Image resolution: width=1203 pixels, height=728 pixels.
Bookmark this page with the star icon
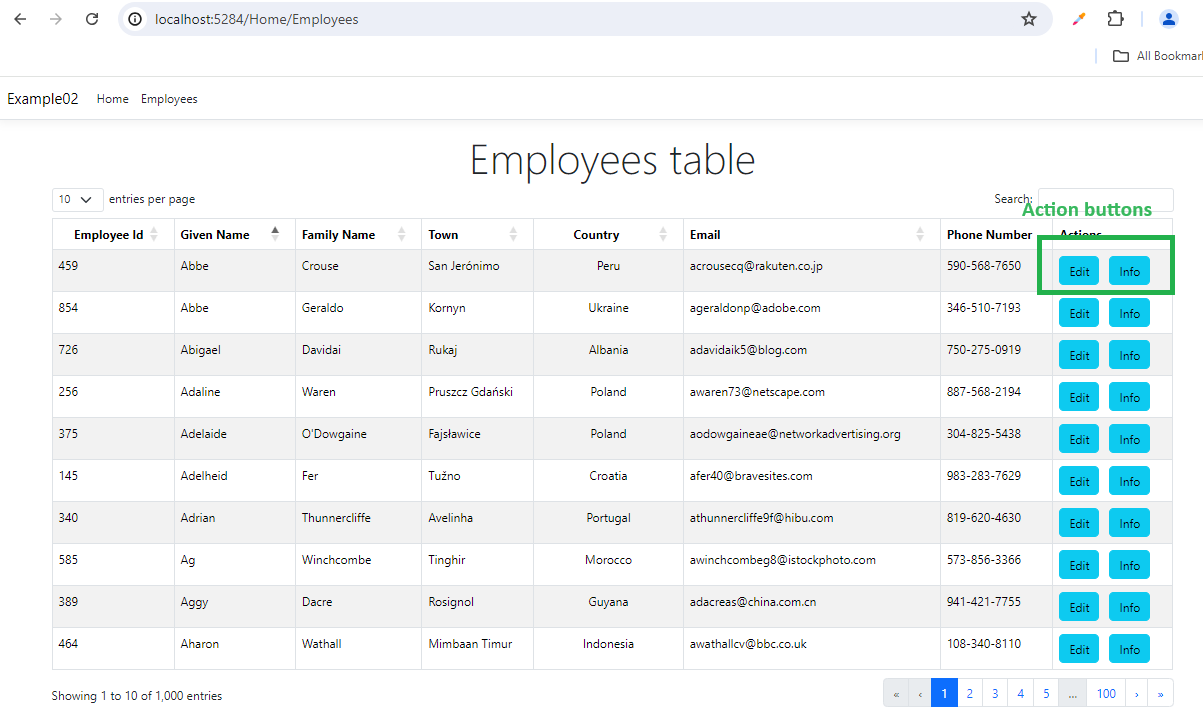[x=1028, y=19]
